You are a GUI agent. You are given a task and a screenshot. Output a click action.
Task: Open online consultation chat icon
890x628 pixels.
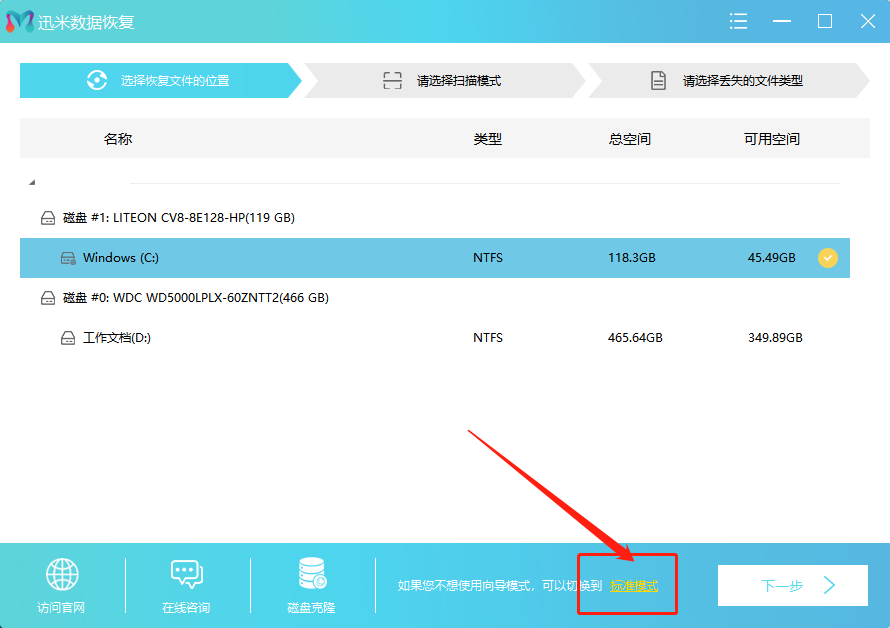point(186,575)
